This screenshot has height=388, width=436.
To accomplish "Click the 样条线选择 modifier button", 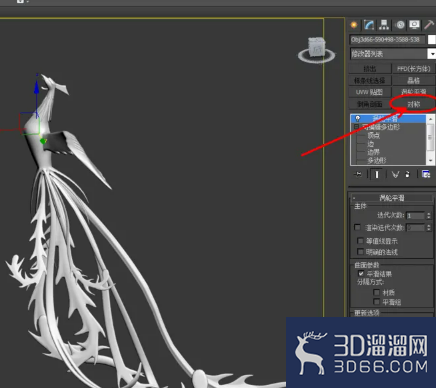I will (370, 81).
